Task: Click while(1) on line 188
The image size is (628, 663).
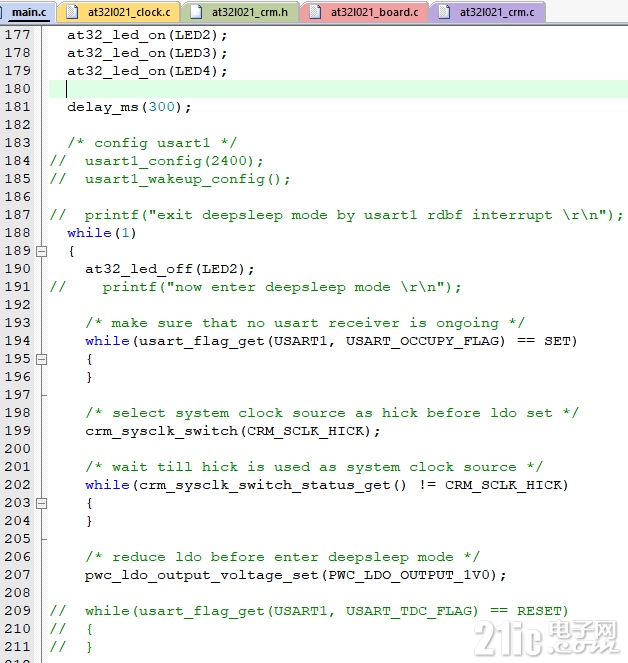Action: (x=101, y=233)
